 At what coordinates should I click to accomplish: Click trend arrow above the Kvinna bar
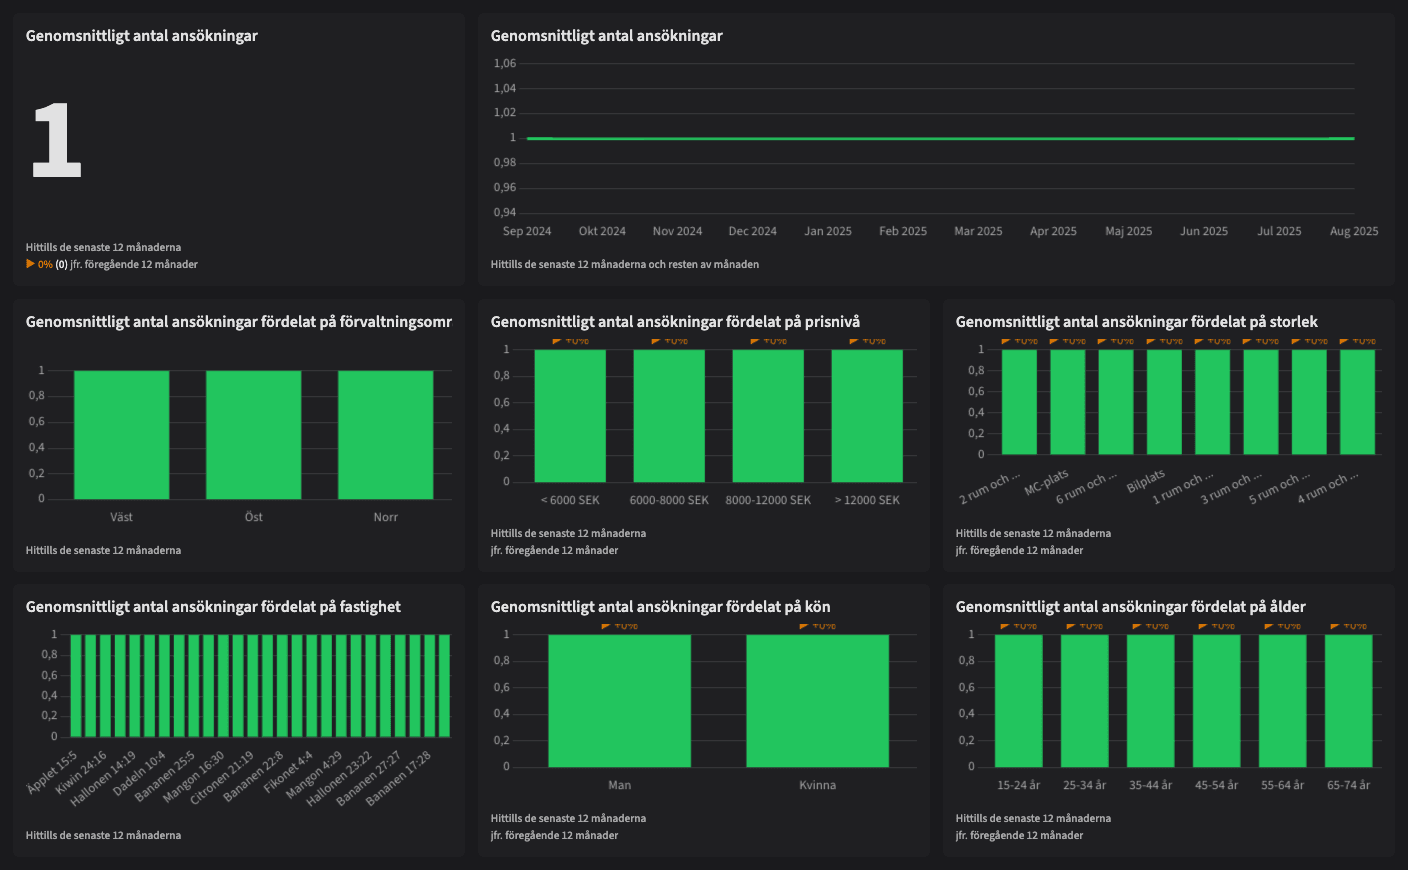click(804, 627)
